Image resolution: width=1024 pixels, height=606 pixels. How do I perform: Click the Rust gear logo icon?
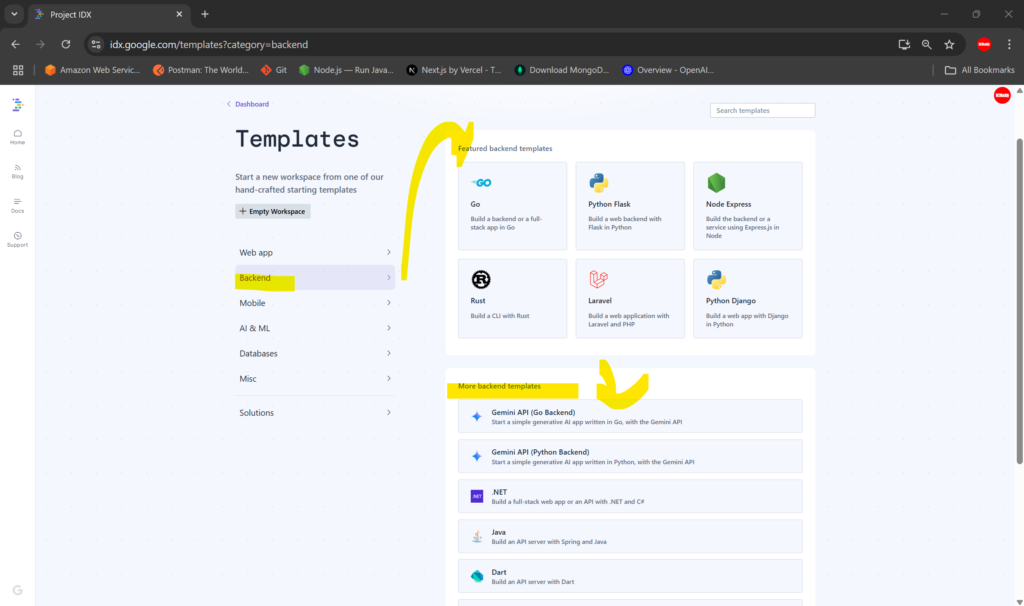[481, 279]
